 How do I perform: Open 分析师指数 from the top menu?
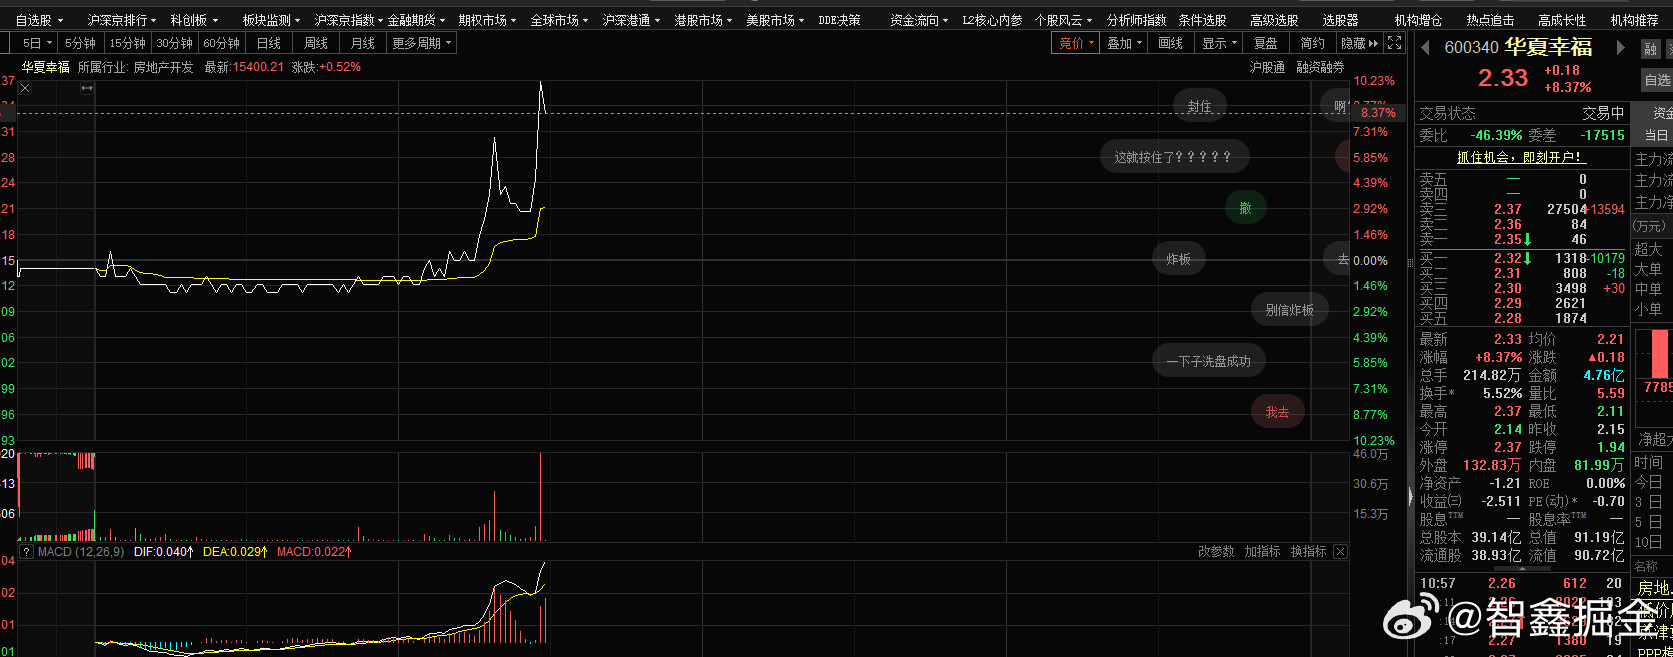tap(1136, 20)
